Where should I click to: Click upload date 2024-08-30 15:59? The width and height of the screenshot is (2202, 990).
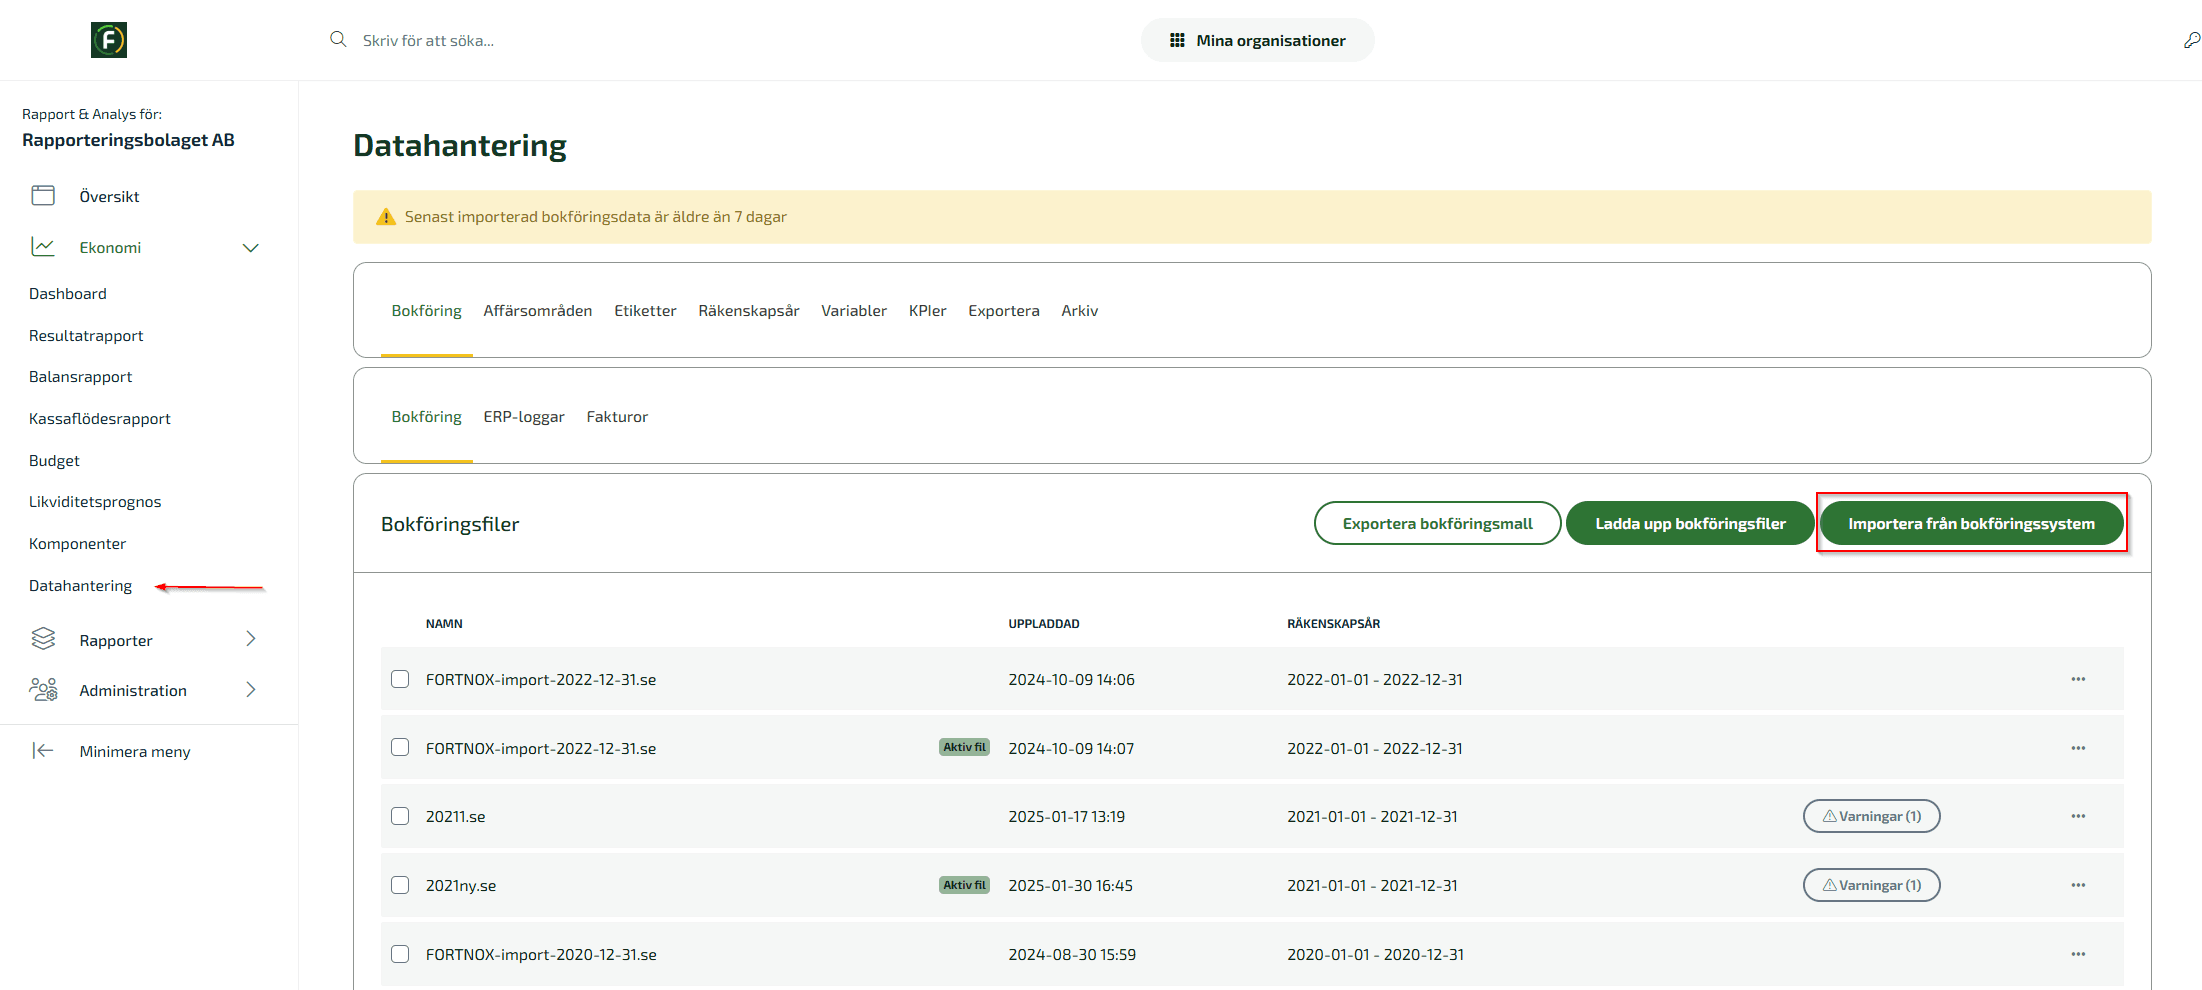tap(1072, 955)
